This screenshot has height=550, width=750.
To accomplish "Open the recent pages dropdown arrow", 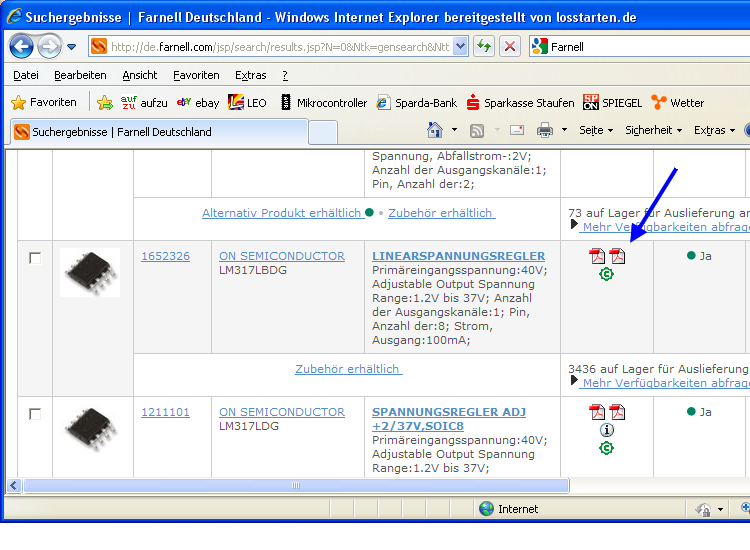I will tap(72, 47).
